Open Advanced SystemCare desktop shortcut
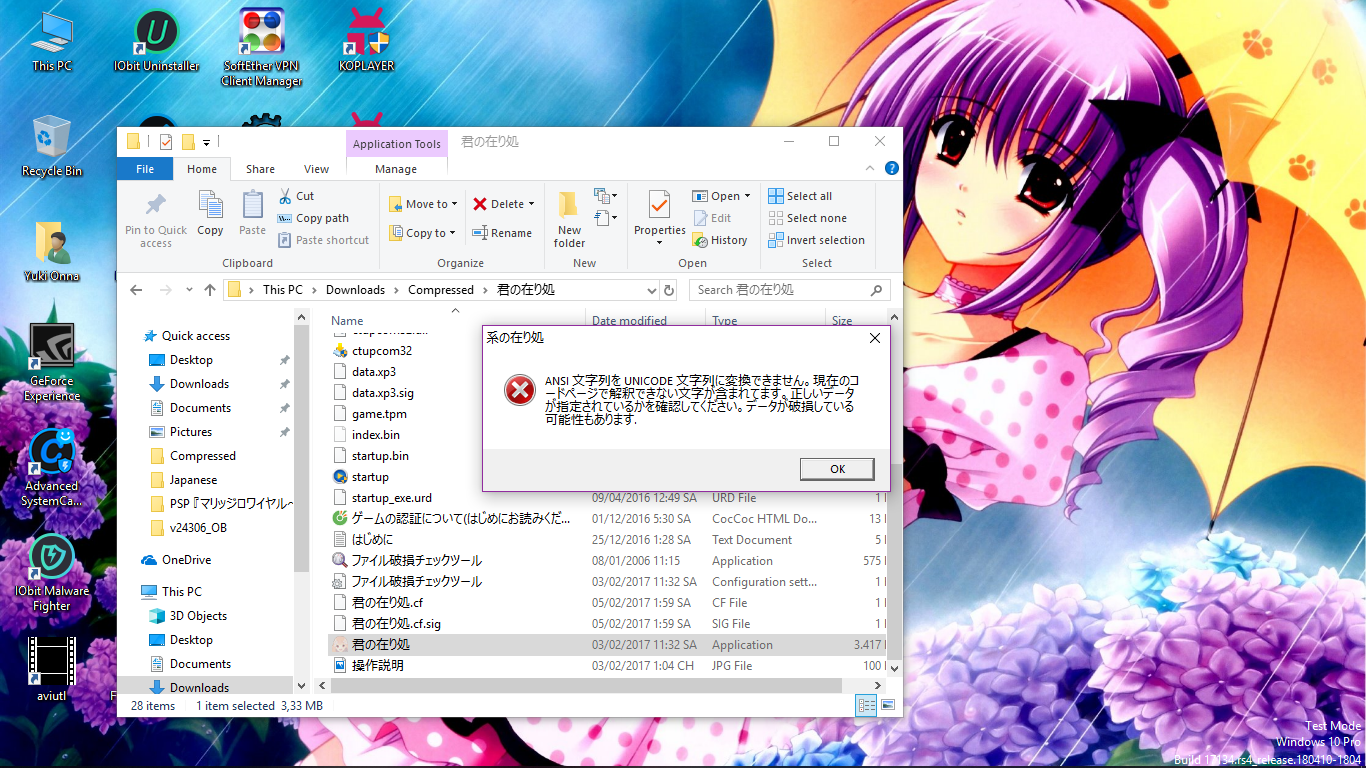1366x768 pixels. click(x=52, y=468)
